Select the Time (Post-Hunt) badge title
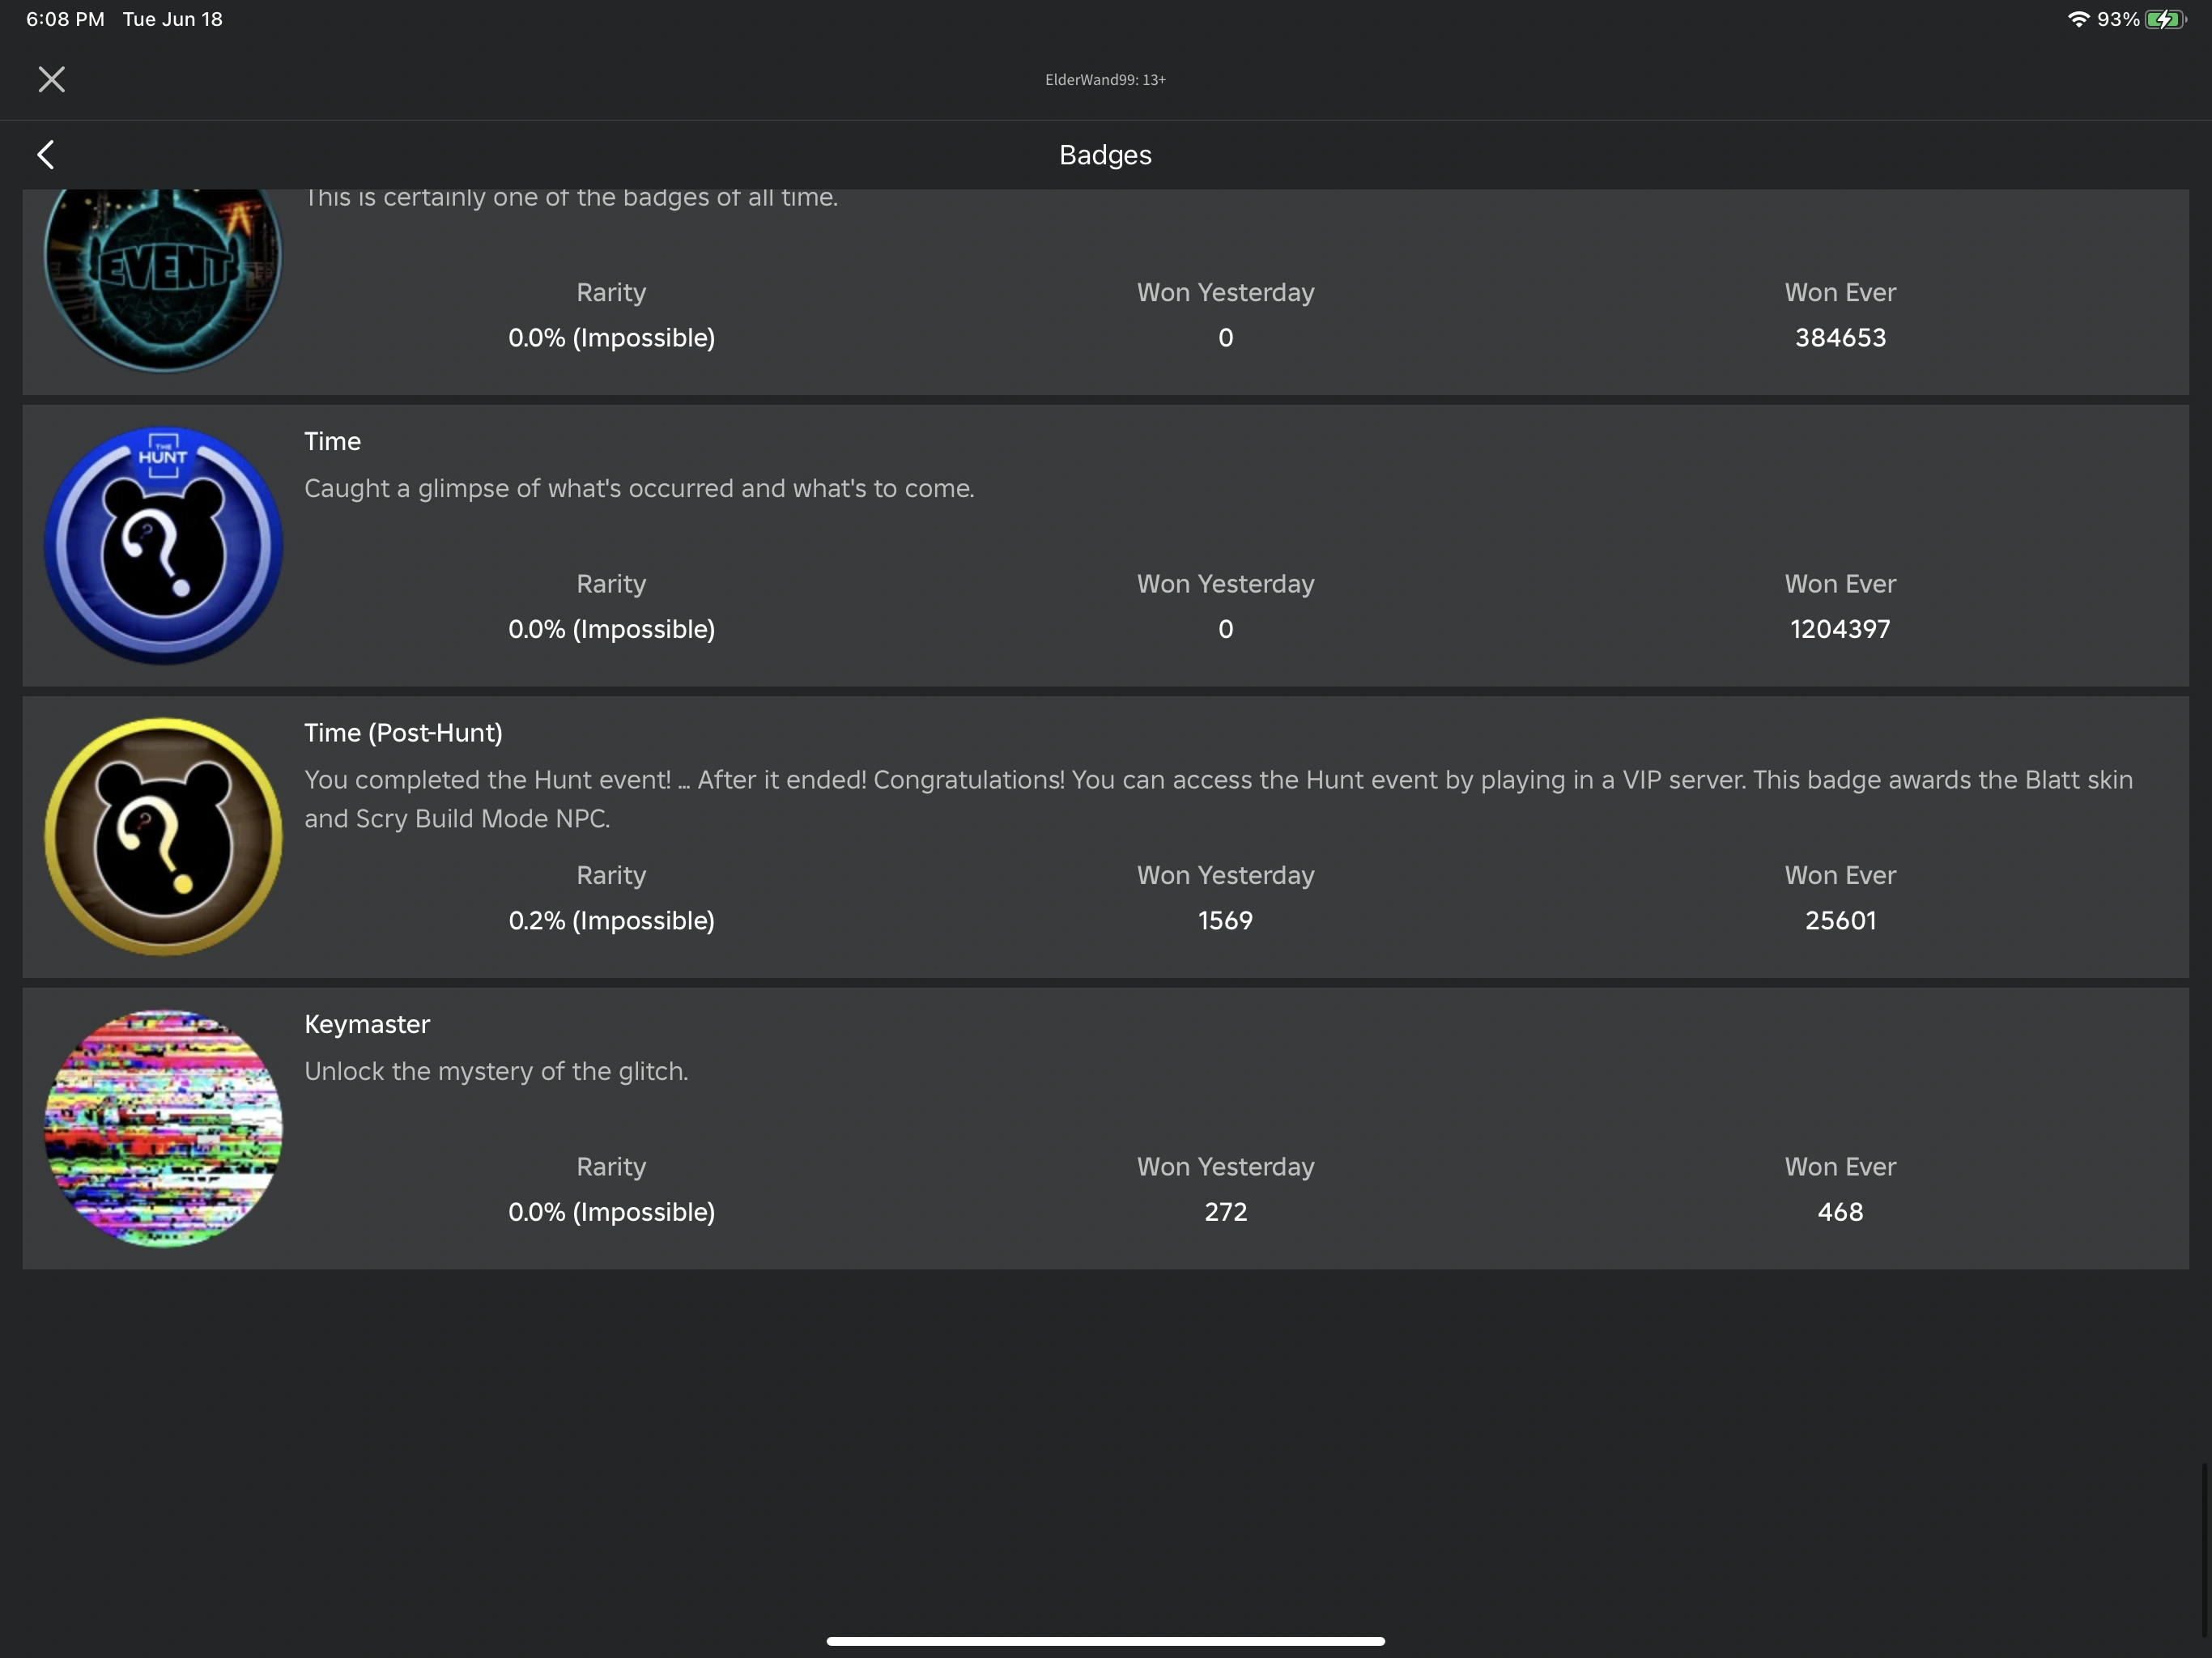 403,733
